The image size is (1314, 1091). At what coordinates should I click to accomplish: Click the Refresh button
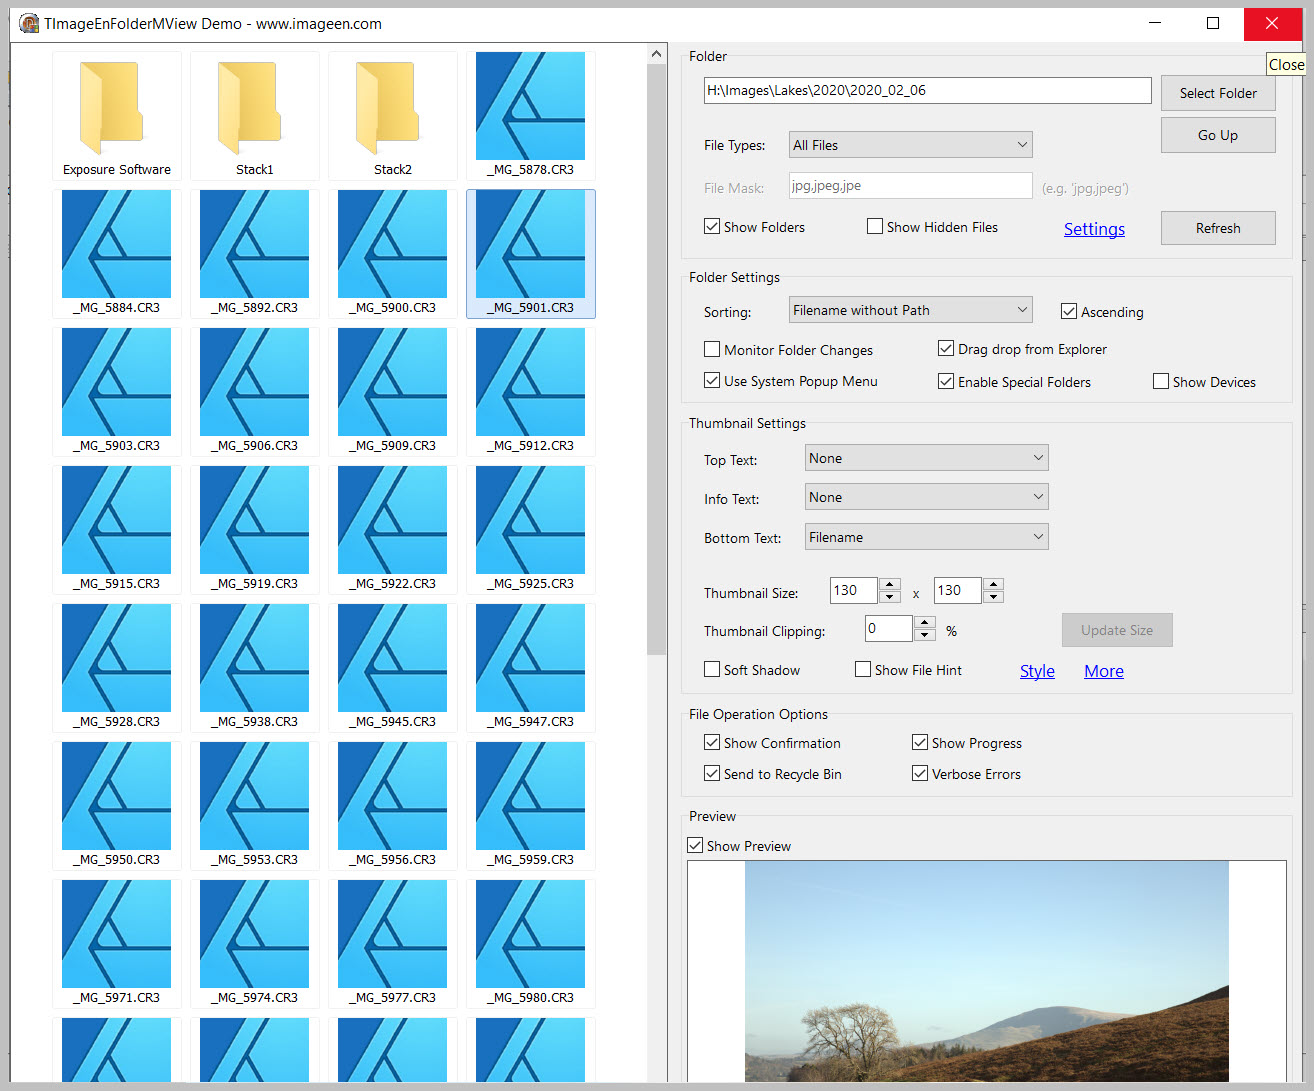(x=1218, y=228)
